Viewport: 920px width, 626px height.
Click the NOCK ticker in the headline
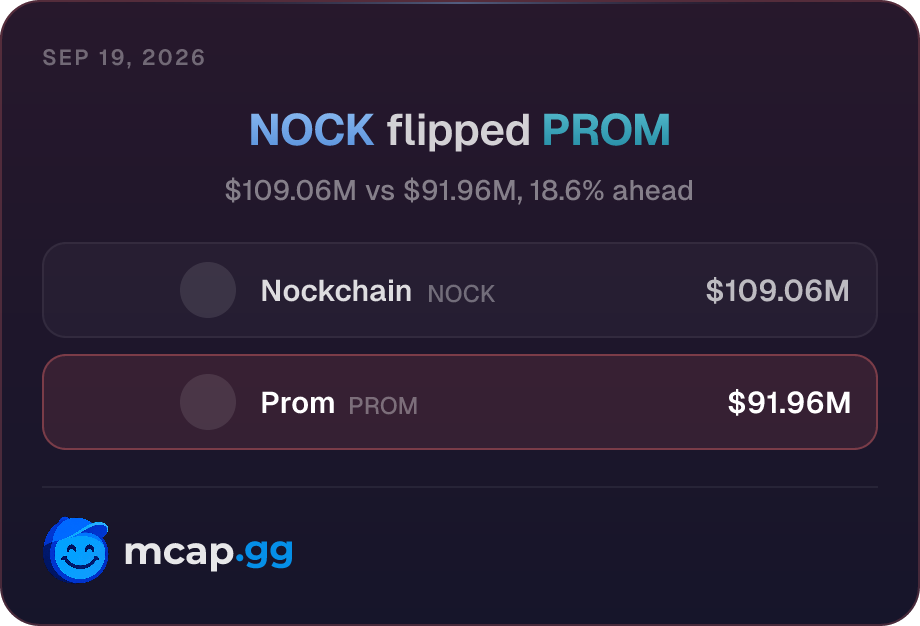312,130
